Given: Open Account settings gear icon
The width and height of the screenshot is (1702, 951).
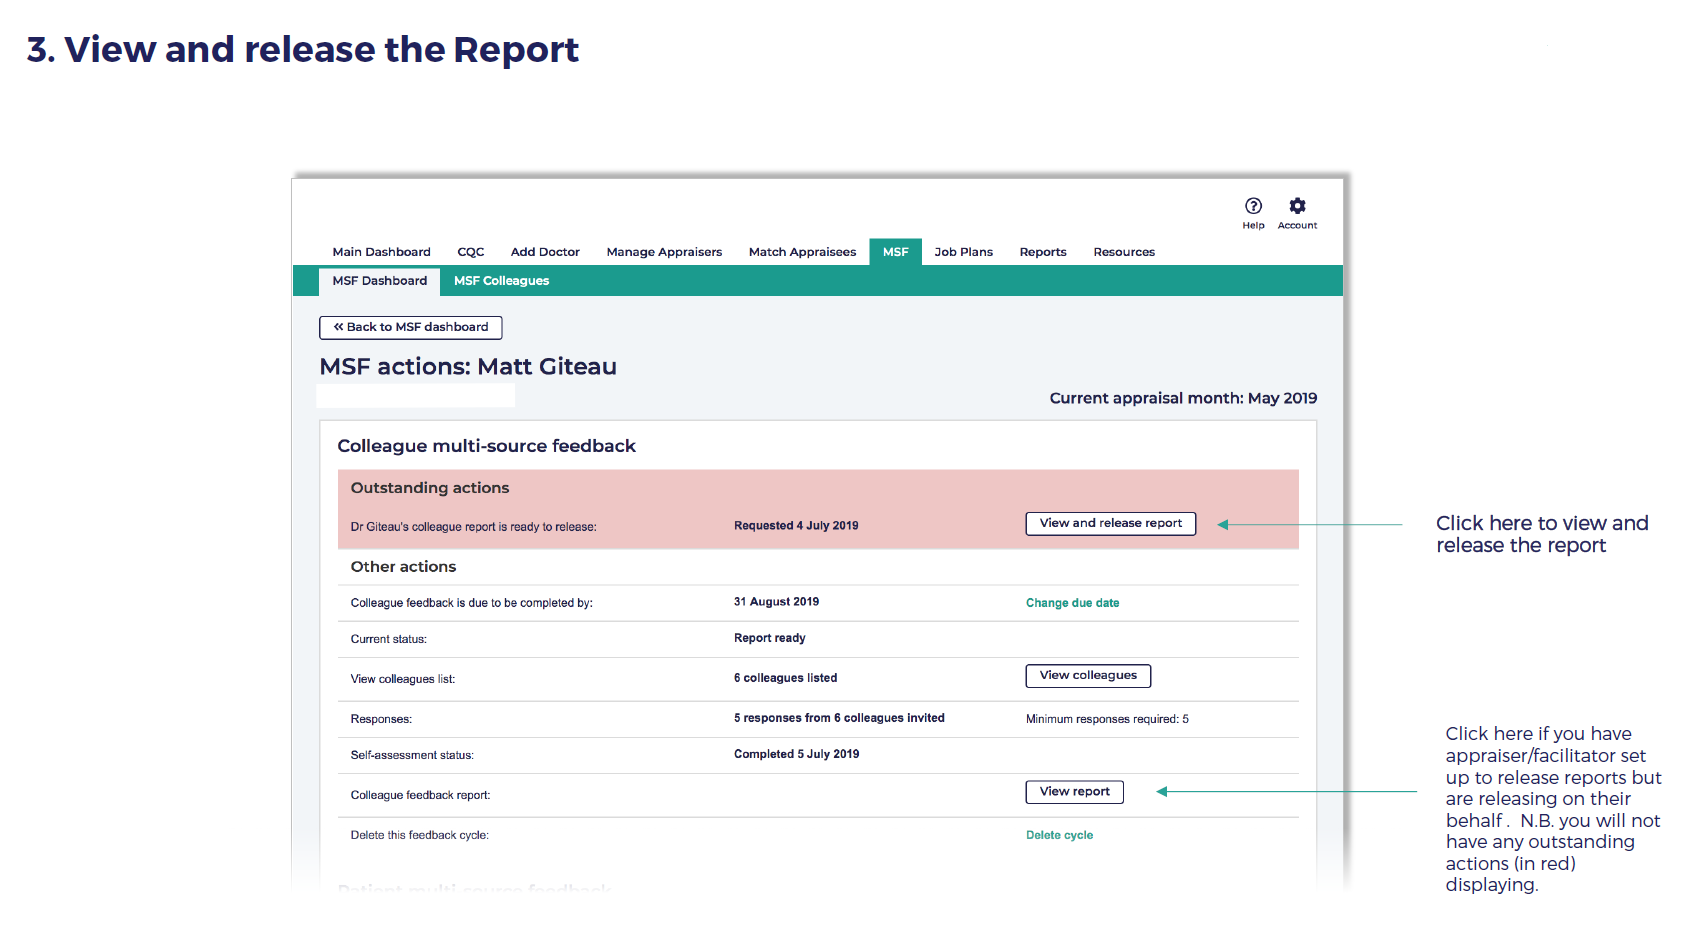Looking at the screenshot, I should pyautogui.click(x=1297, y=206).
